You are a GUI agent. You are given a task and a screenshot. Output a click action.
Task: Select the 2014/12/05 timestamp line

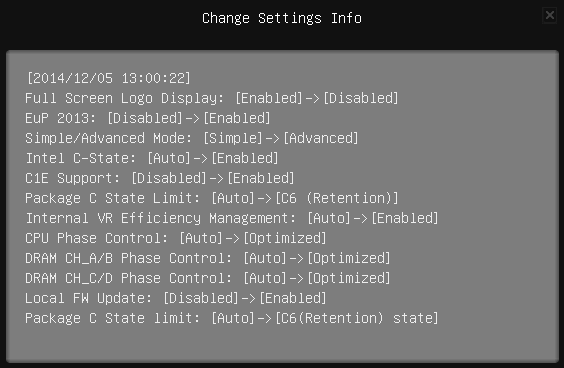[109, 78]
